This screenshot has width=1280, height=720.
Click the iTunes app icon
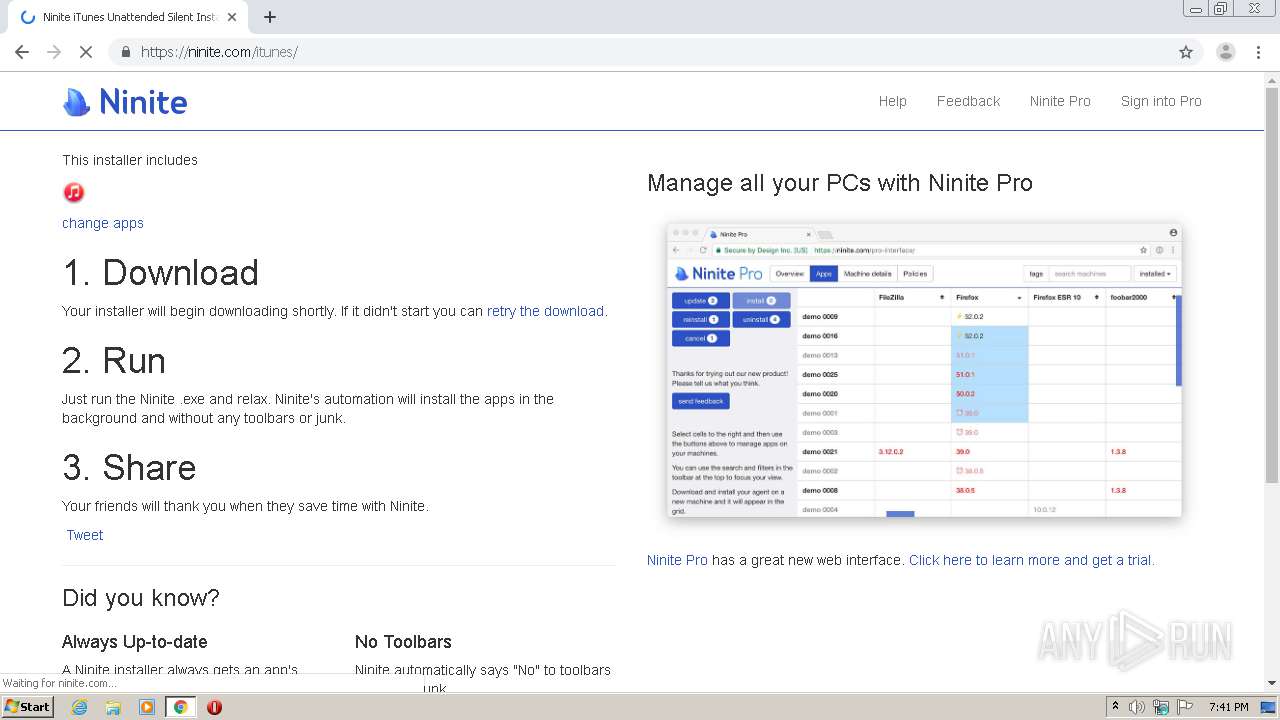tap(74, 192)
